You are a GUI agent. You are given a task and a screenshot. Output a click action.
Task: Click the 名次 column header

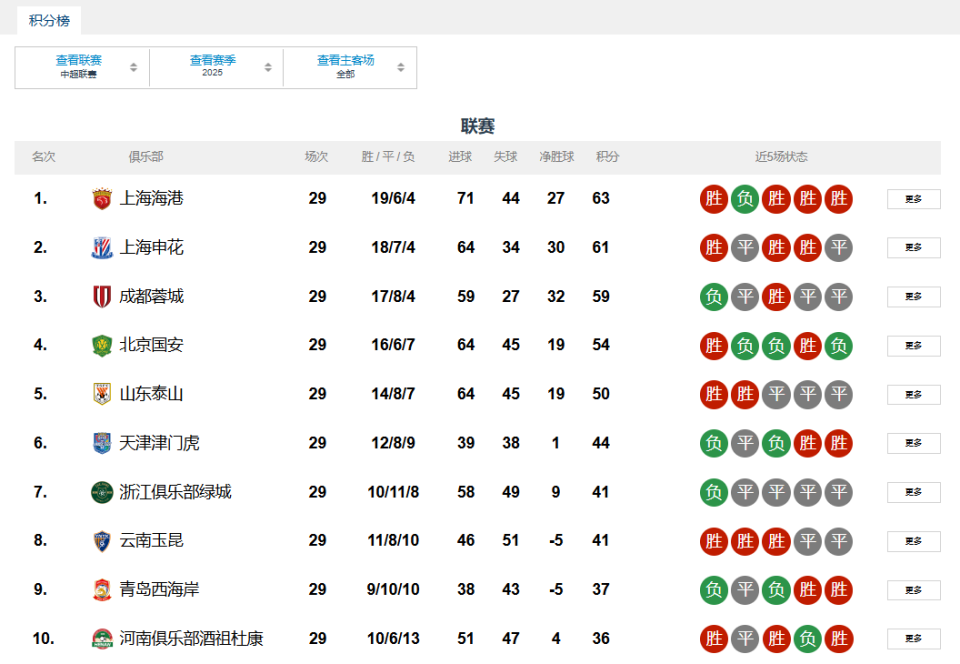(43, 157)
